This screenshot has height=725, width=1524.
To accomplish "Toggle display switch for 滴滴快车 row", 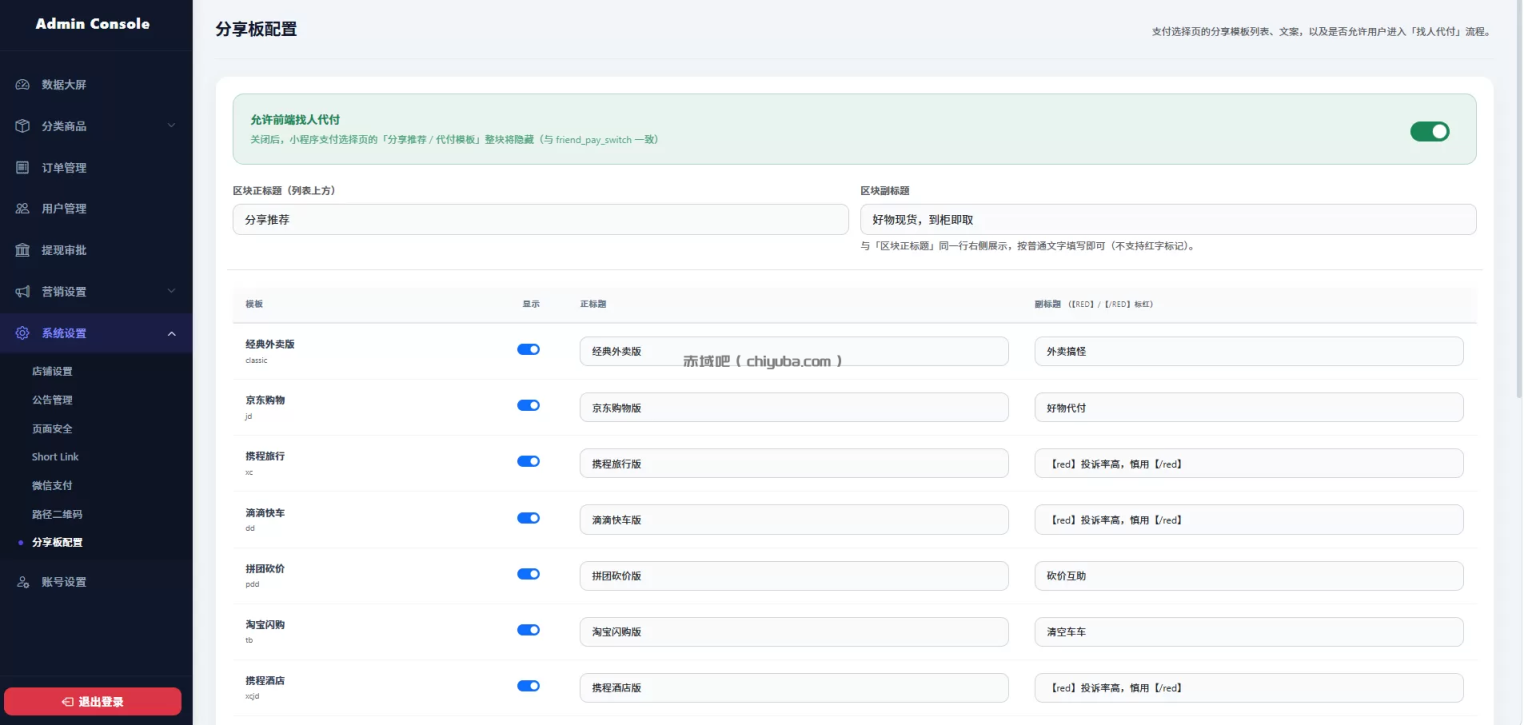I will (x=528, y=518).
